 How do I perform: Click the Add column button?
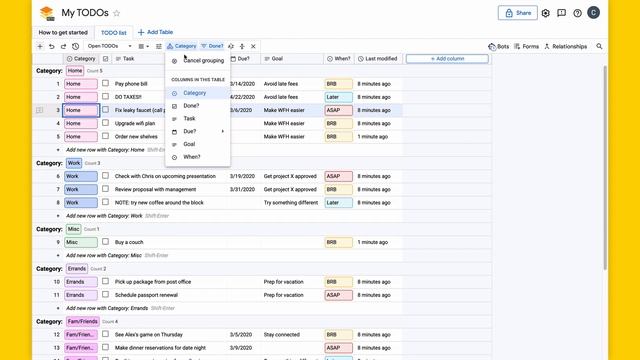[447, 59]
